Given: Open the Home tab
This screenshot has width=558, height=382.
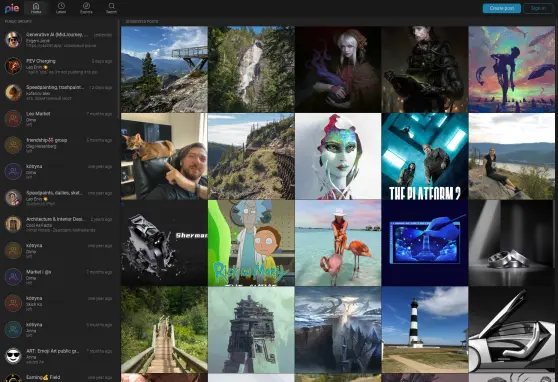Looking at the screenshot, I should click(x=36, y=8).
